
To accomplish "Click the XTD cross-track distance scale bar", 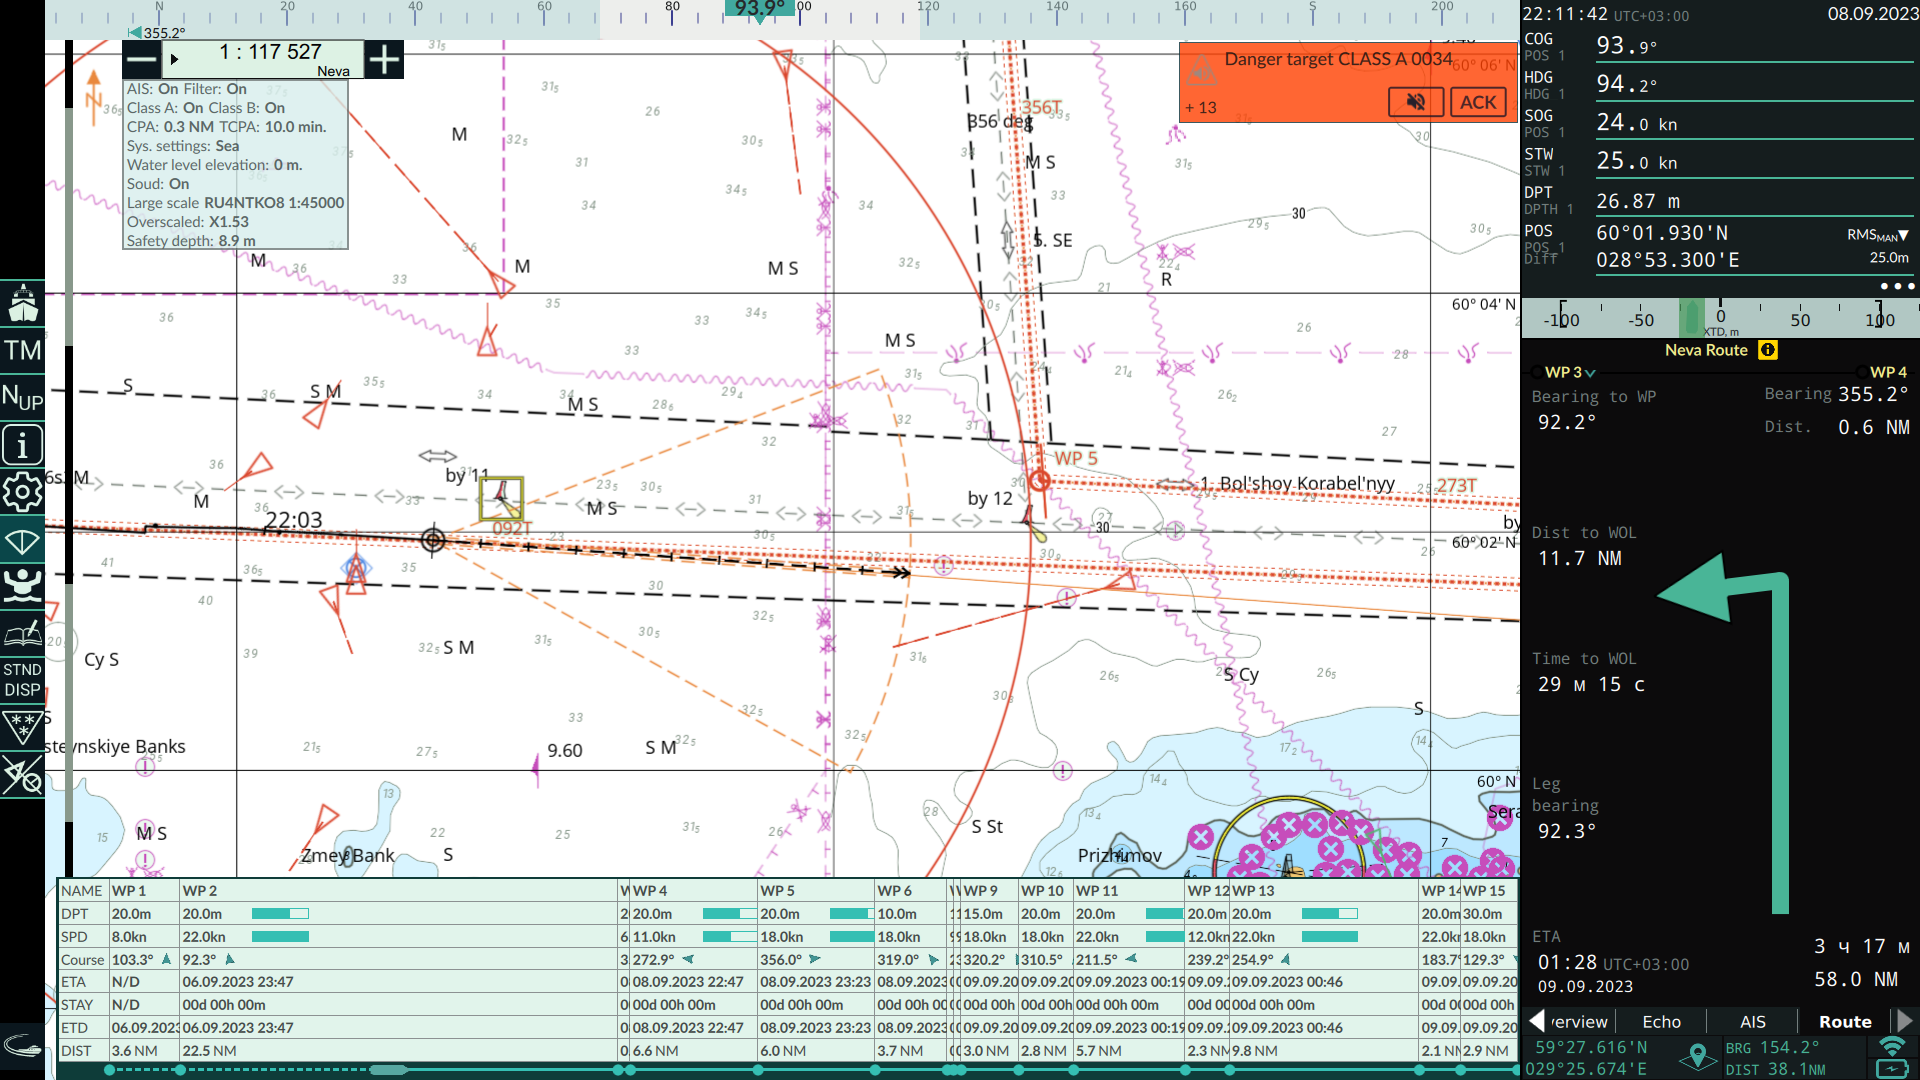I will [x=1720, y=318].
